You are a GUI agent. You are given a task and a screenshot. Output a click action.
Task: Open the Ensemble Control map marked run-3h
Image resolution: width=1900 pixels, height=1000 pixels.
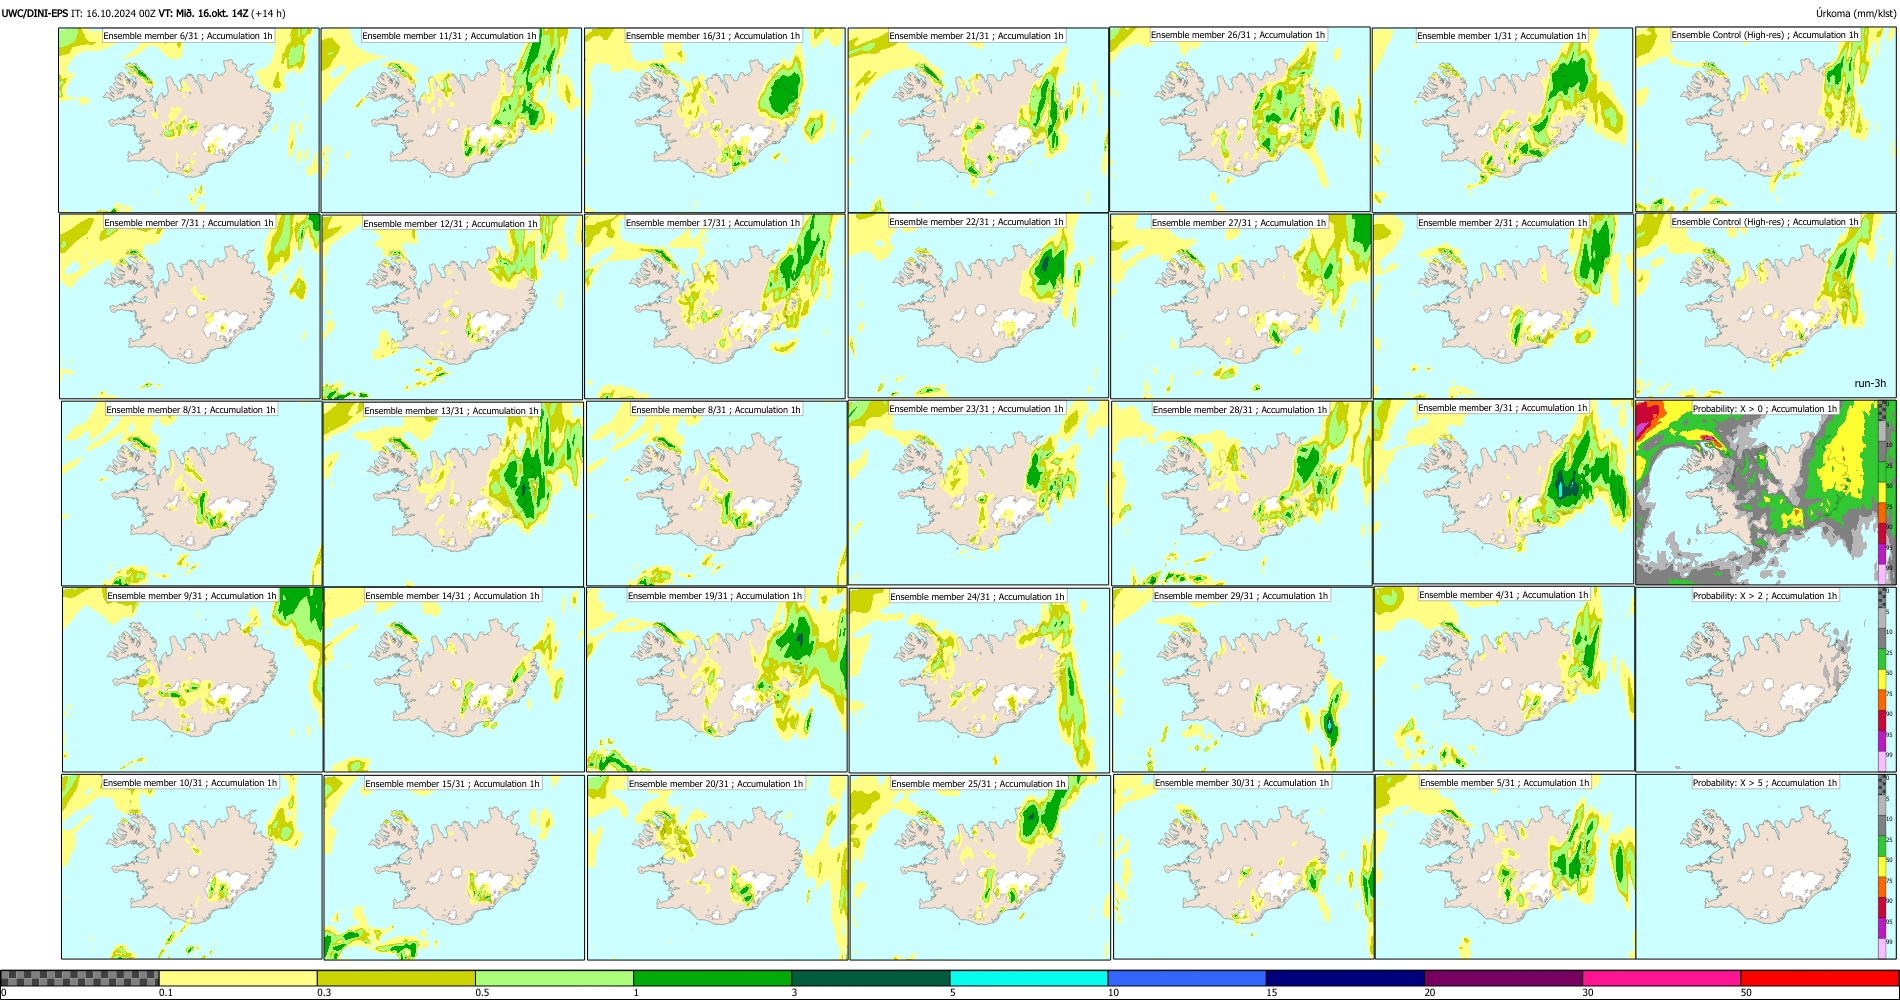point(1765,306)
